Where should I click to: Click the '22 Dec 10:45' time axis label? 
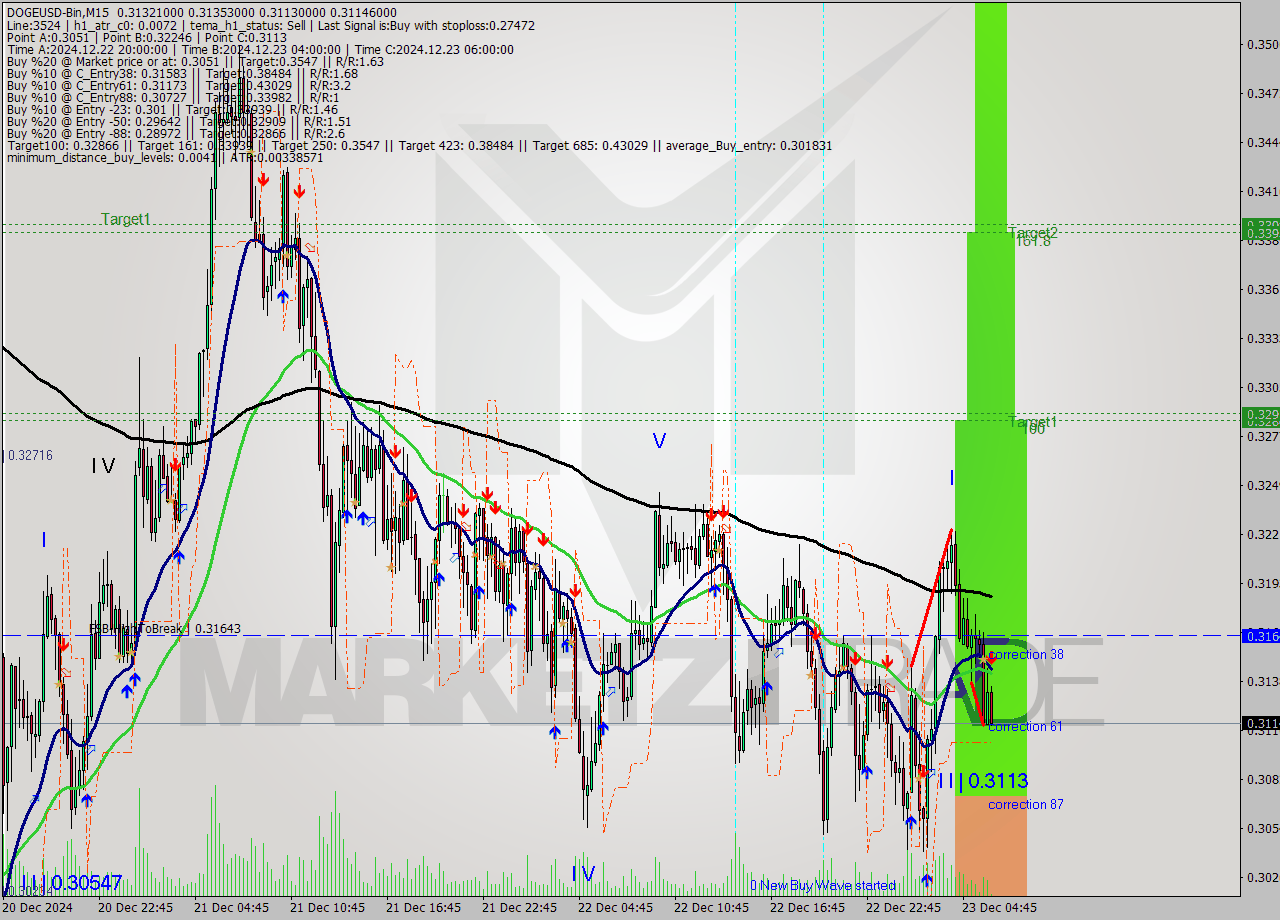tap(711, 908)
